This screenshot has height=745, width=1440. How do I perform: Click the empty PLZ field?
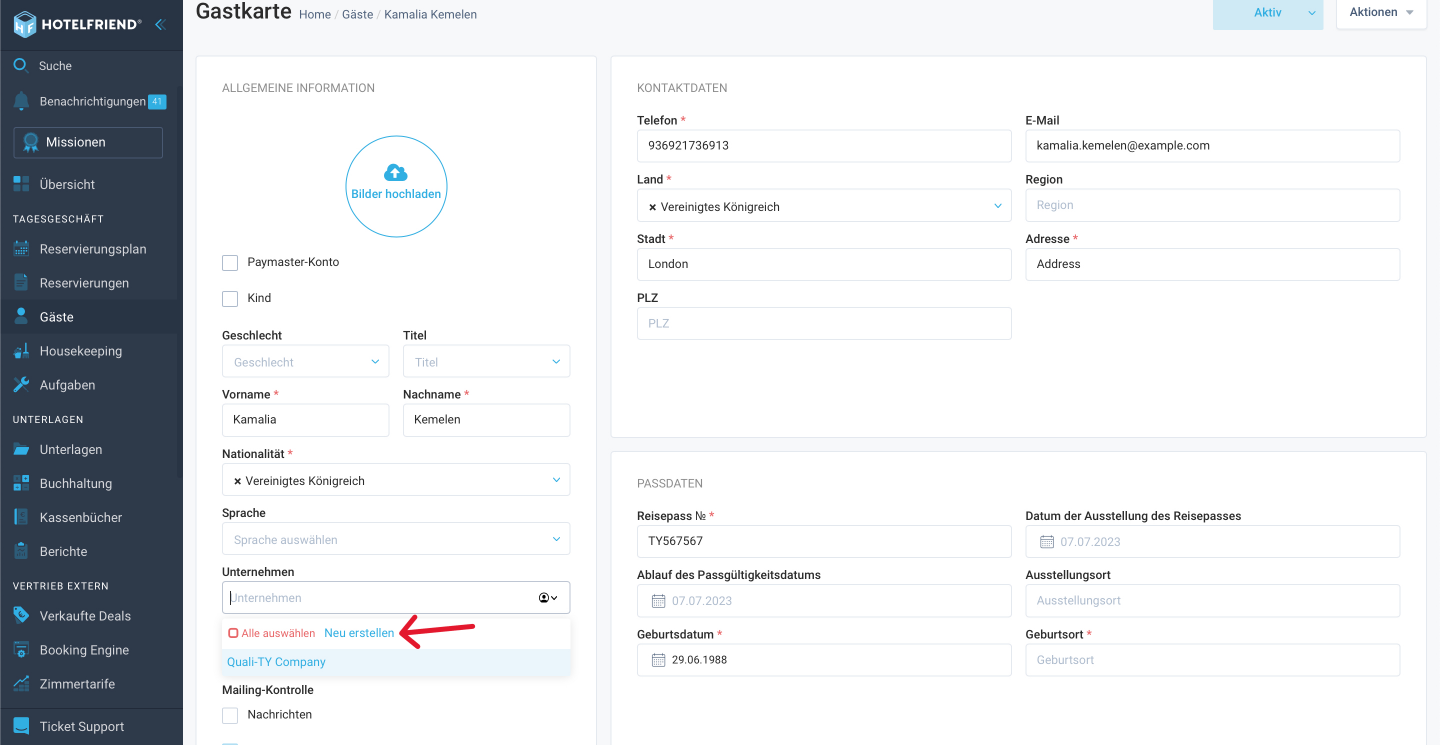click(x=824, y=323)
